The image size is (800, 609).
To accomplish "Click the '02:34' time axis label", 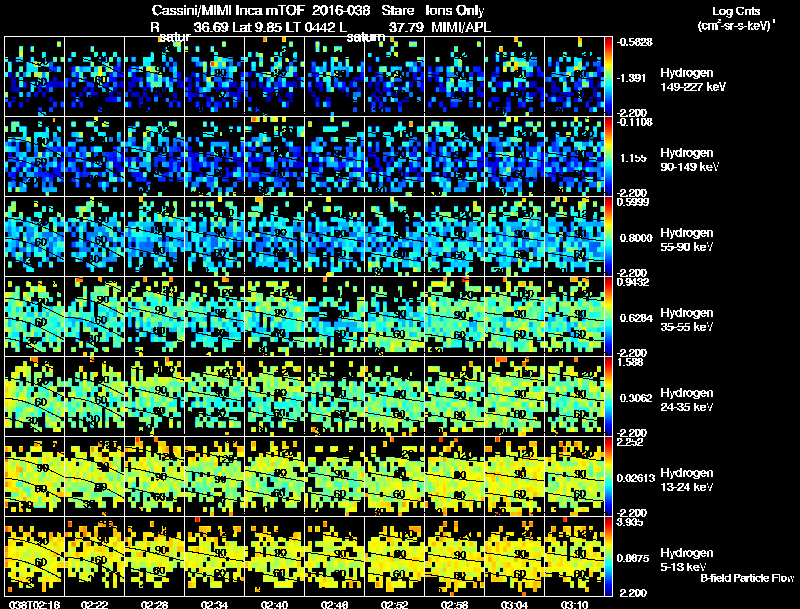I will pyautogui.click(x=214, y=604).
